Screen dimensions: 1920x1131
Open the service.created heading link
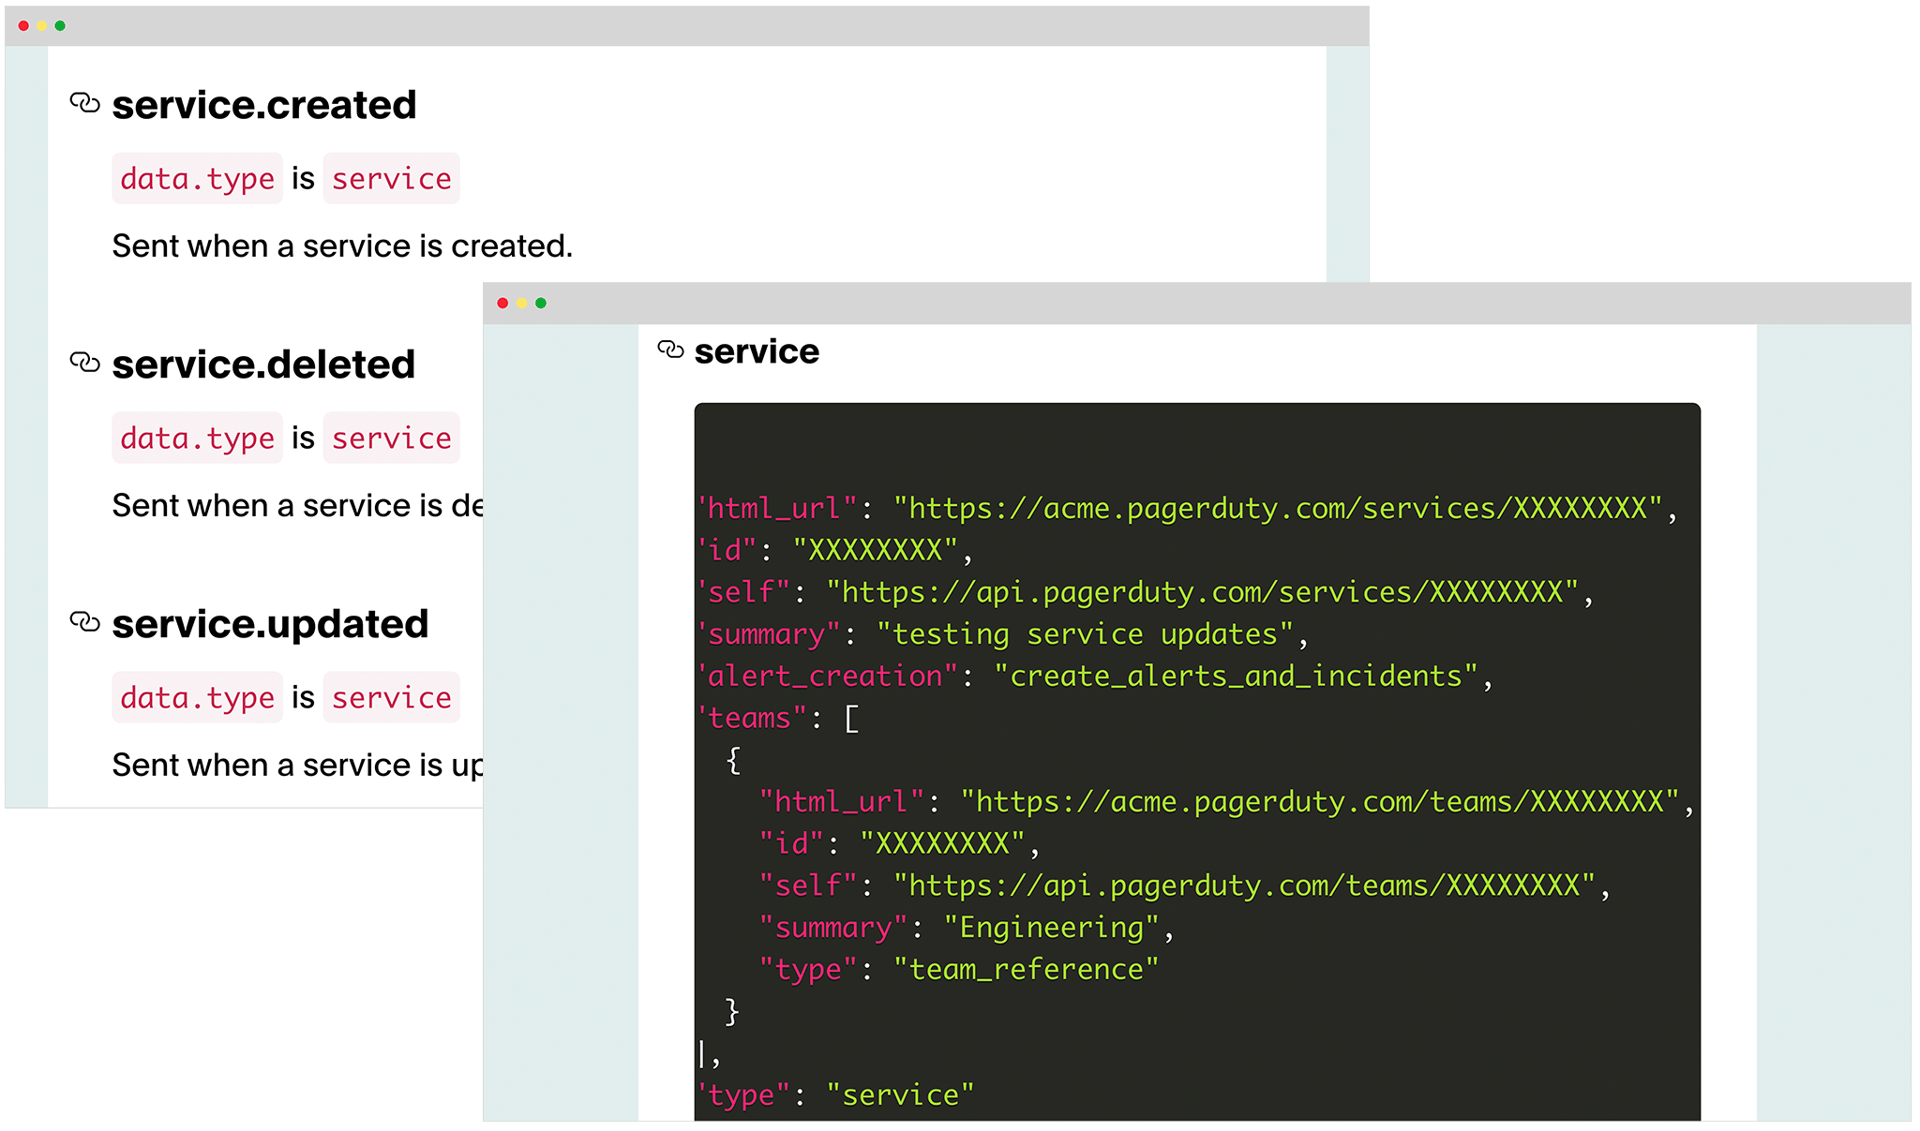coord(264,105)
